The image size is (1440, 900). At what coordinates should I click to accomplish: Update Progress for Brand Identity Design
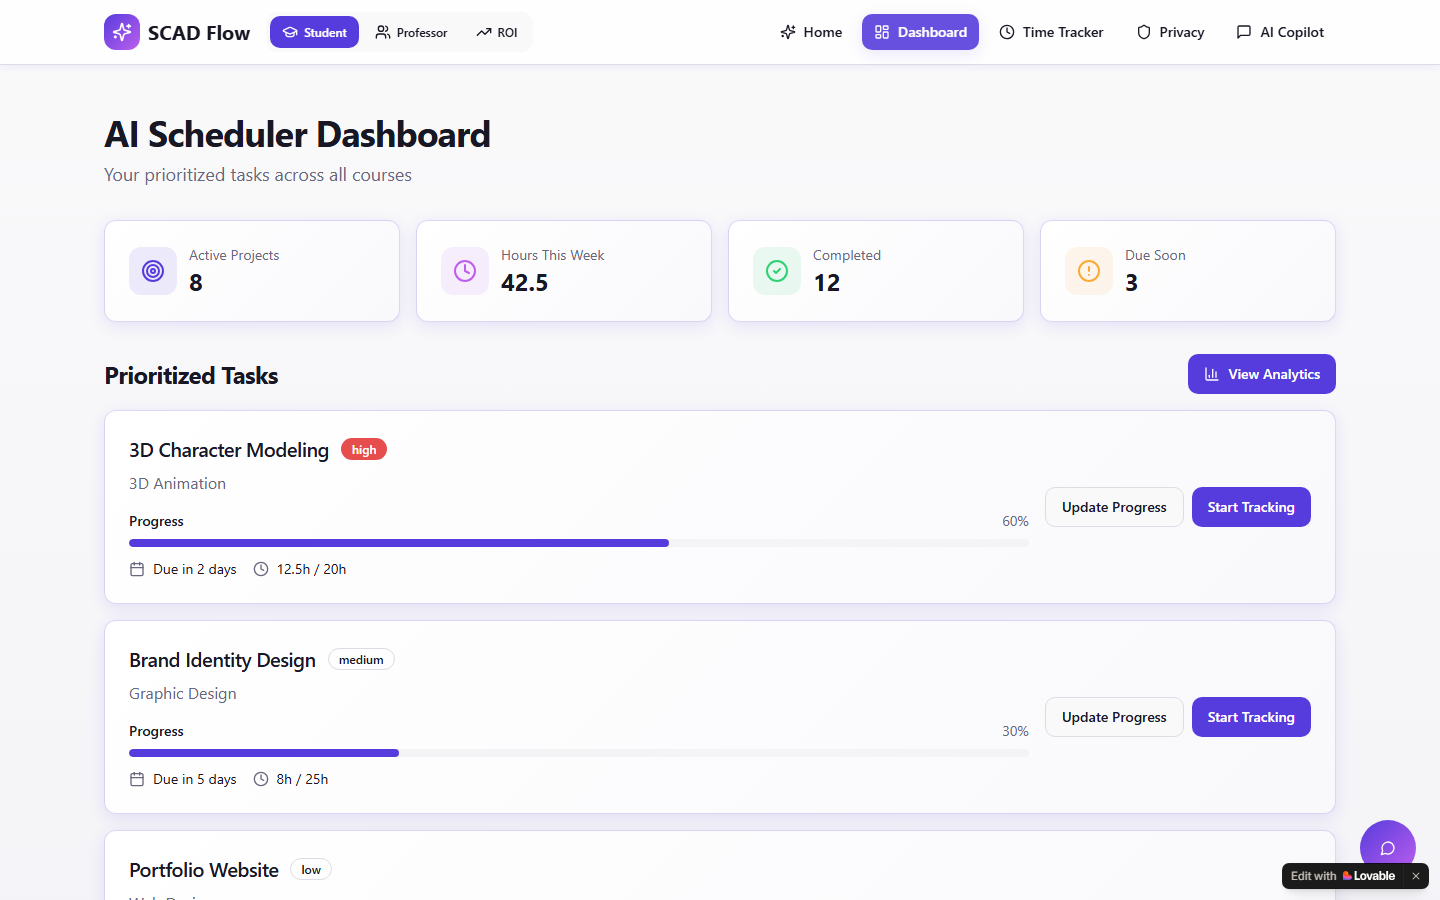pos(1114,717)
